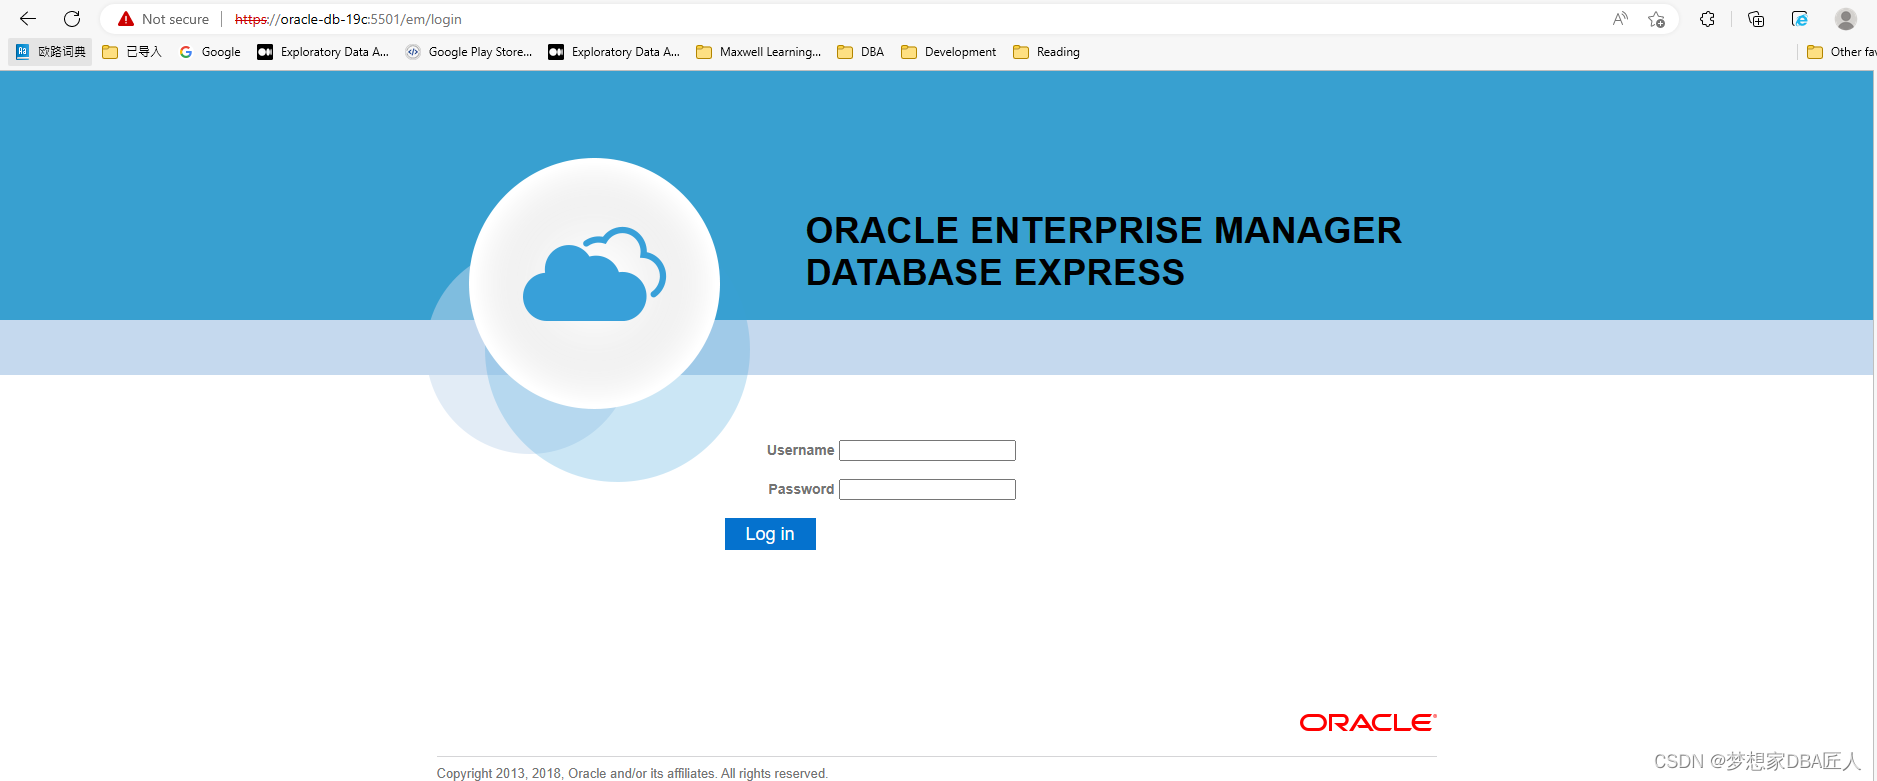Click the Oracle Enterprise Manager heading
This screenshot has height=781, width=1877.
(x=1103, y=251)
